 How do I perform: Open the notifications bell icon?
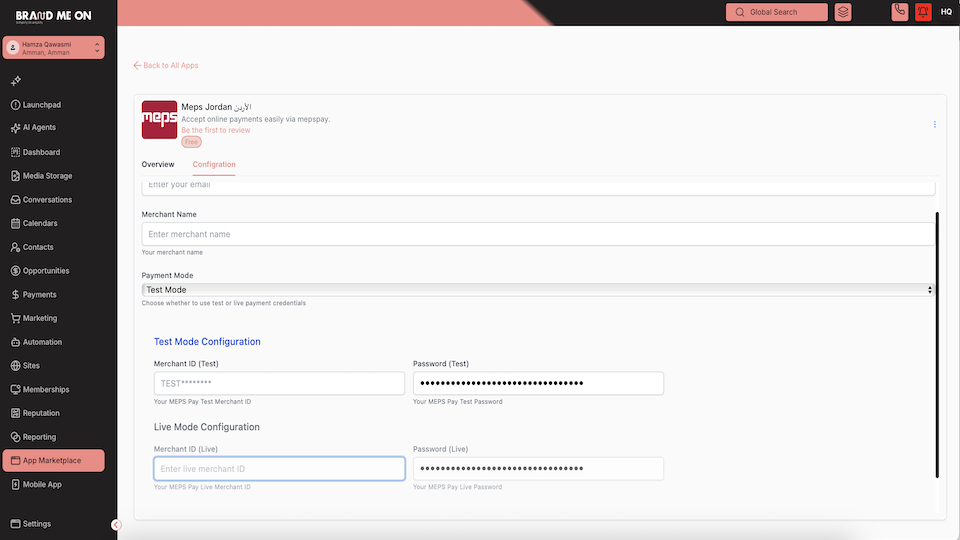(x=923, y=12)
